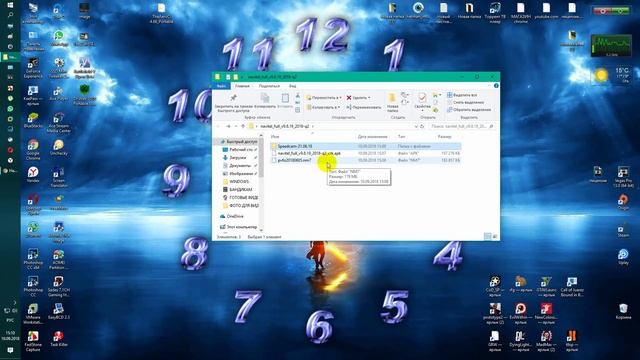The image size is (640, 360).
Task: Click the Back navigation arrow
Action: (x=218, y=127)
